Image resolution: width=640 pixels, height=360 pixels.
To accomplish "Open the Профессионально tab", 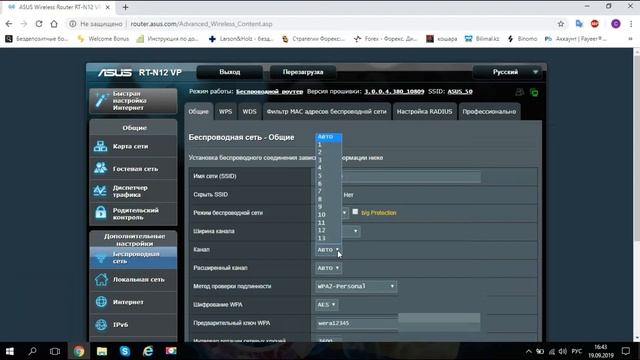I will click(x=489, y=111).
